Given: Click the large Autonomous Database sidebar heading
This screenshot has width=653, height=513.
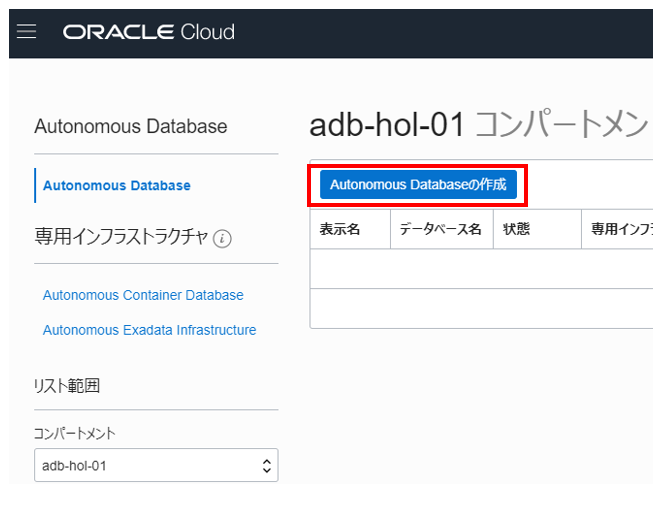Looking at the screenshot, I should (131, 127).
